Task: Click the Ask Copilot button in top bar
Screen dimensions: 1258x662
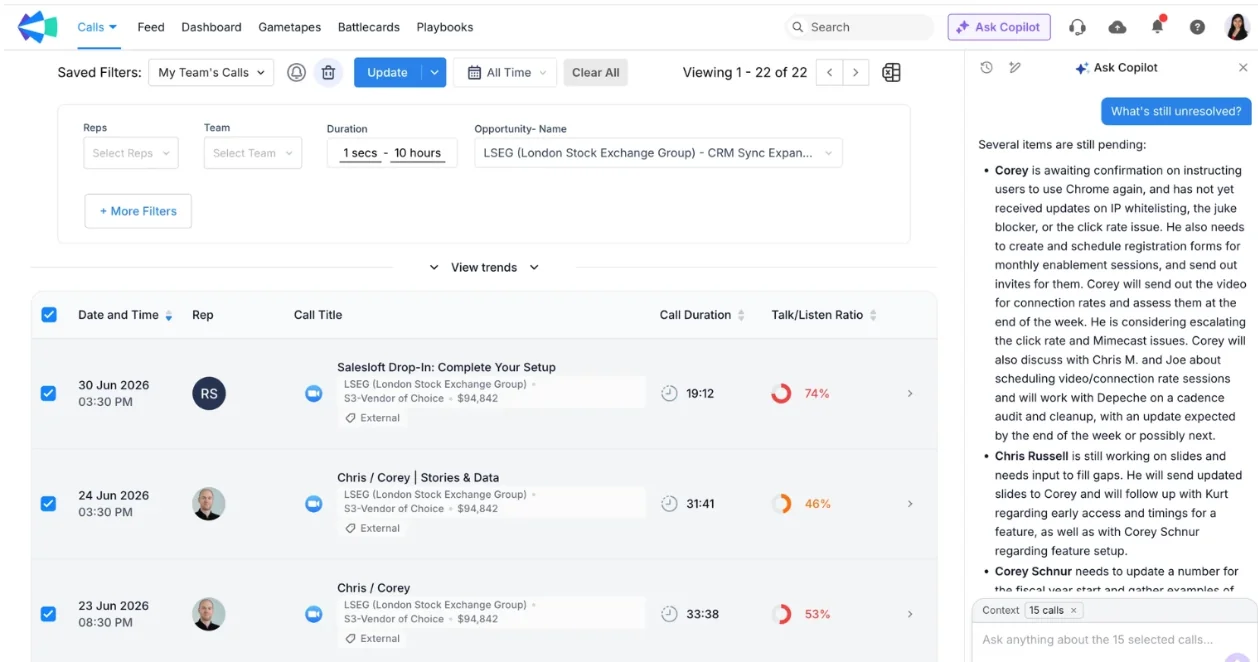Action: (999, 27)
